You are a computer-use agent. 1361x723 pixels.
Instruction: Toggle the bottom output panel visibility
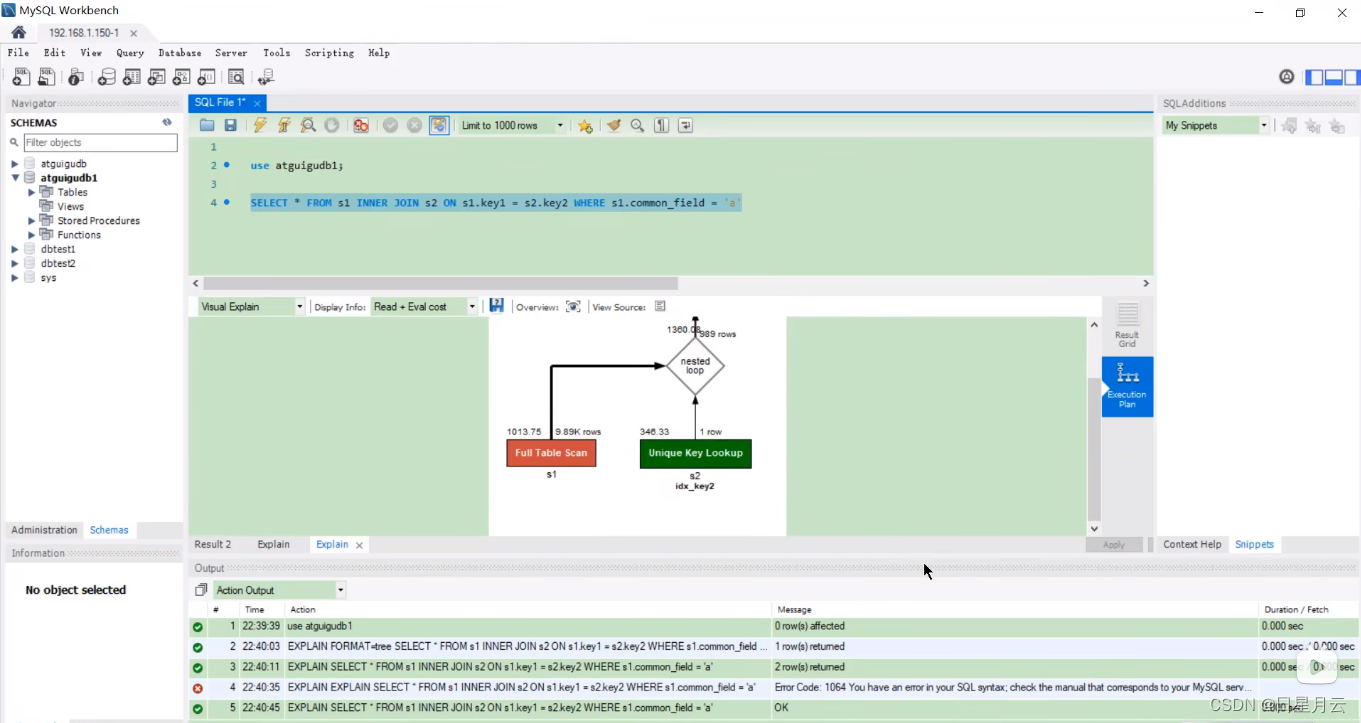coord(1333,77)
